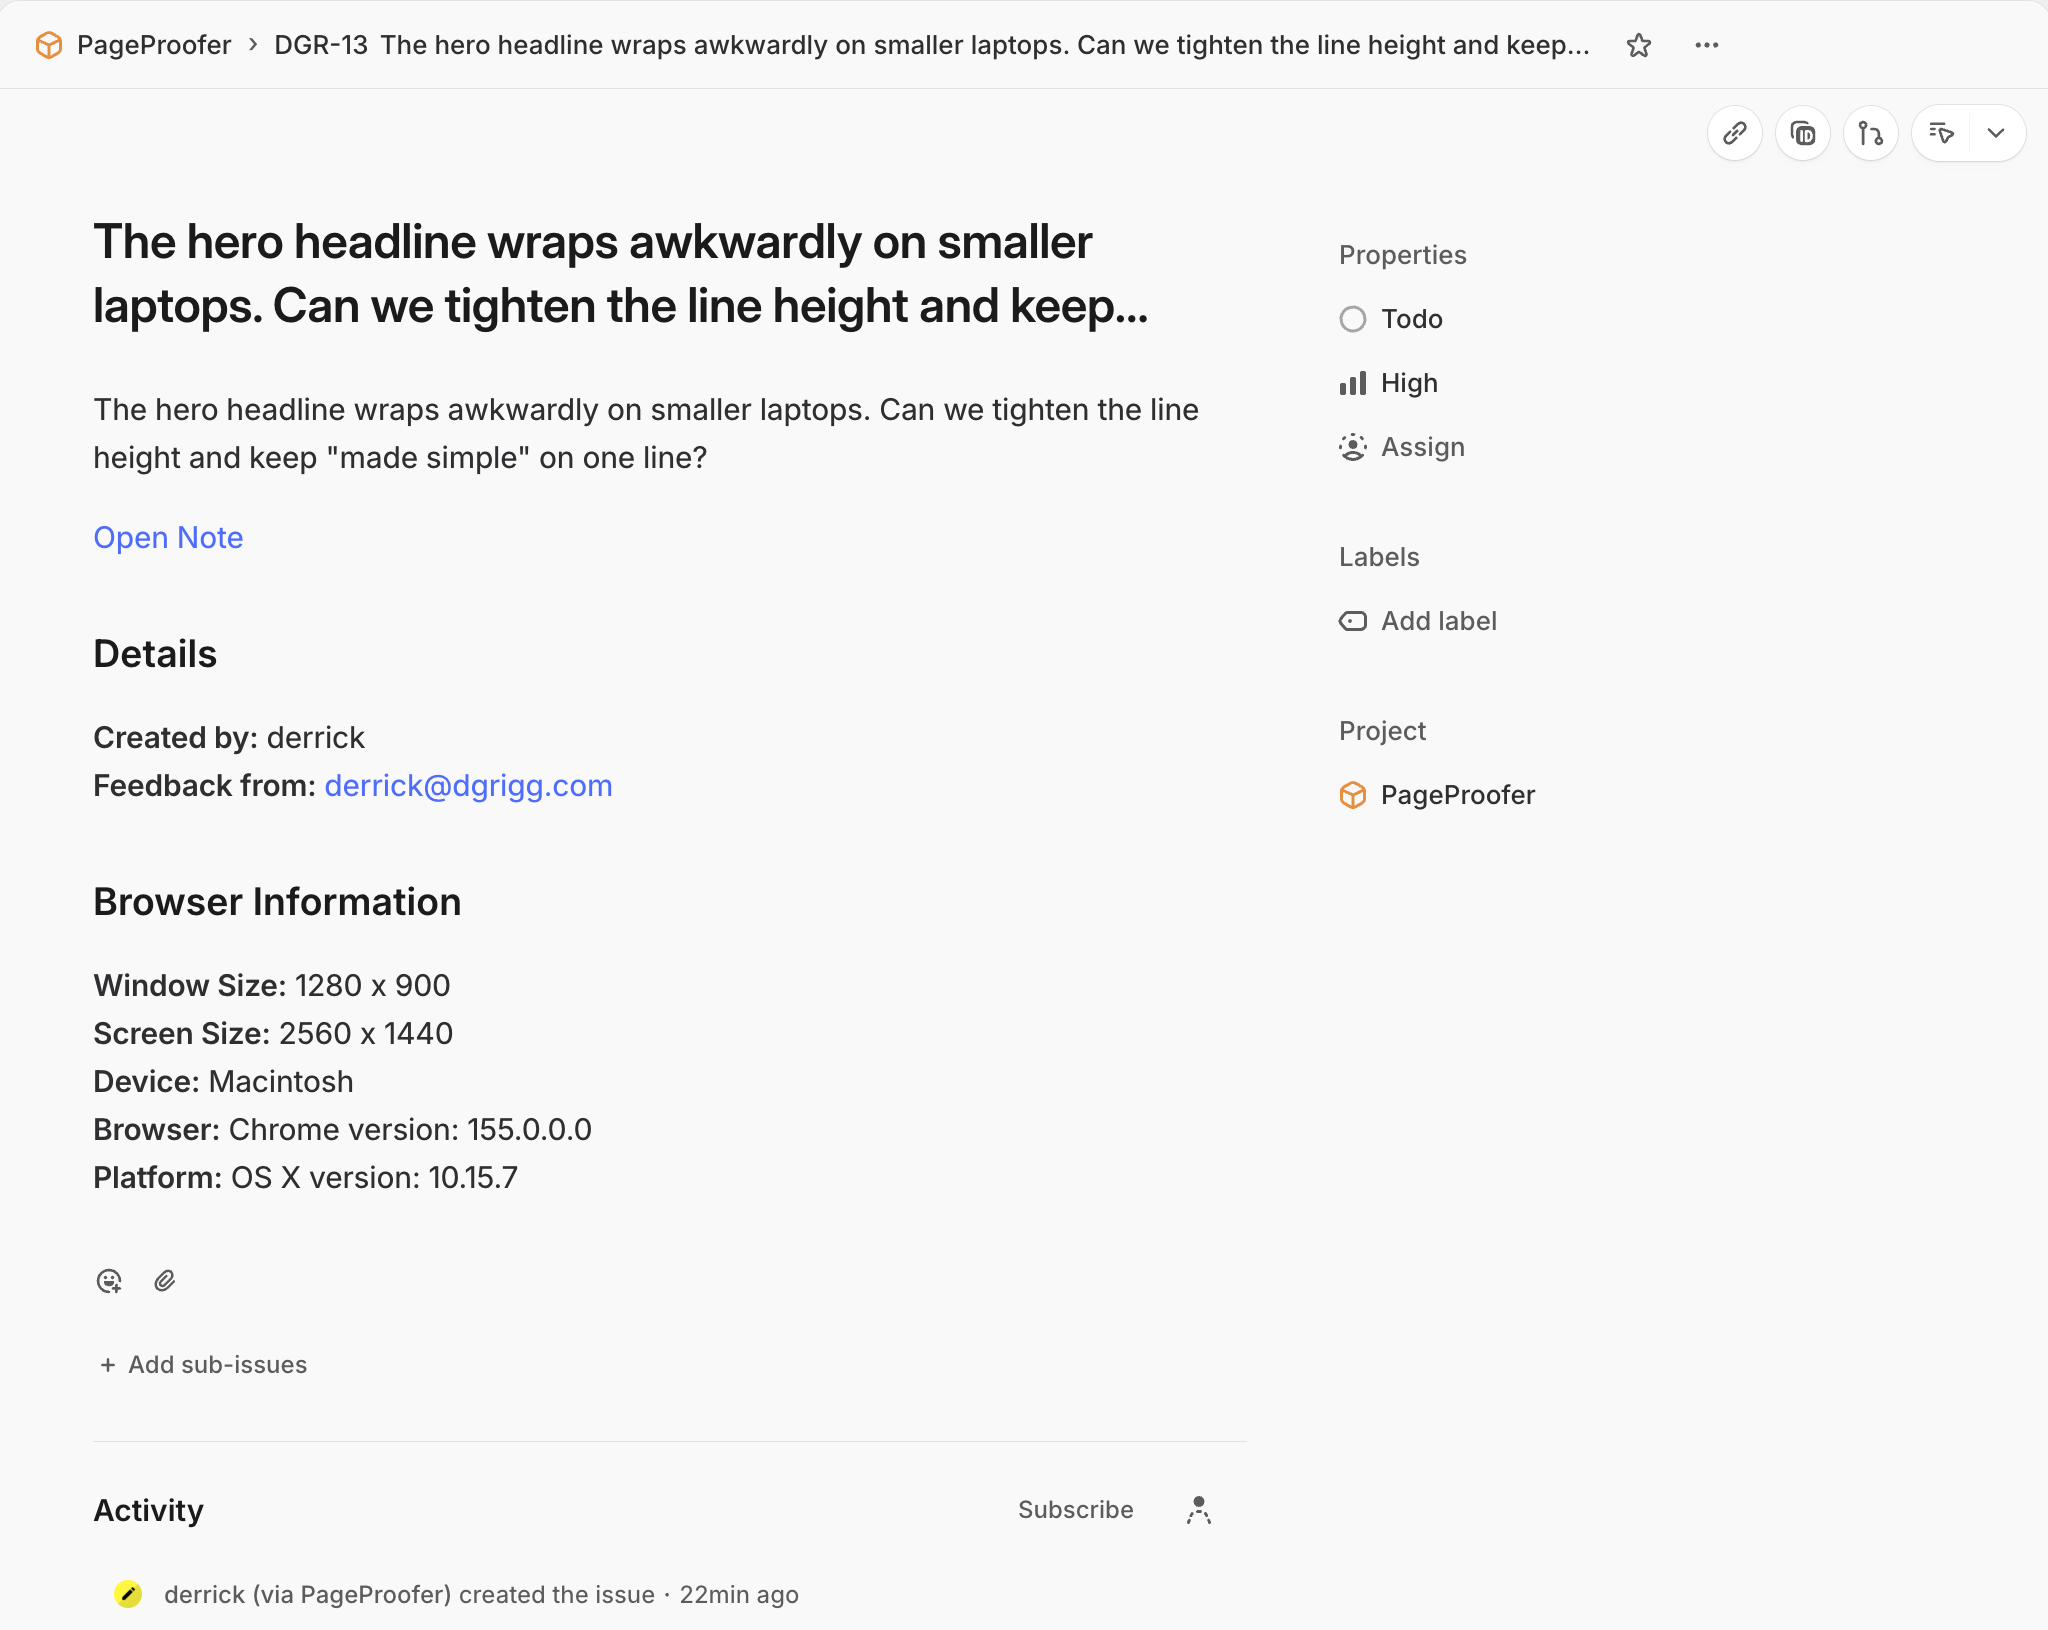The image size is (2048, 1630).
Task: Click 'Browser: Chrome version: 155.0.0.0' line
Action: point(343,1130)
